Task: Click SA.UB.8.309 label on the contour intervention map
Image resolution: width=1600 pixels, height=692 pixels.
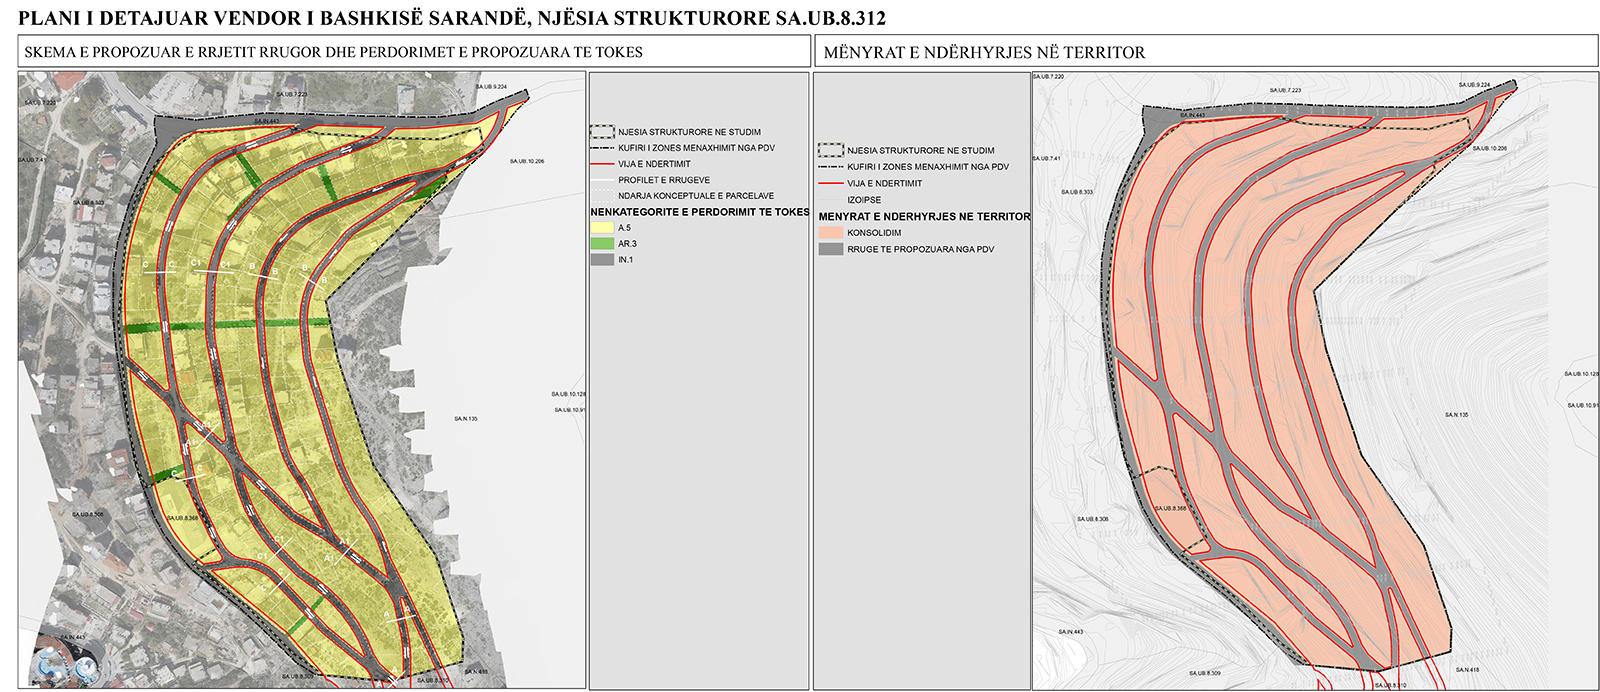Action: point(1205,673)
